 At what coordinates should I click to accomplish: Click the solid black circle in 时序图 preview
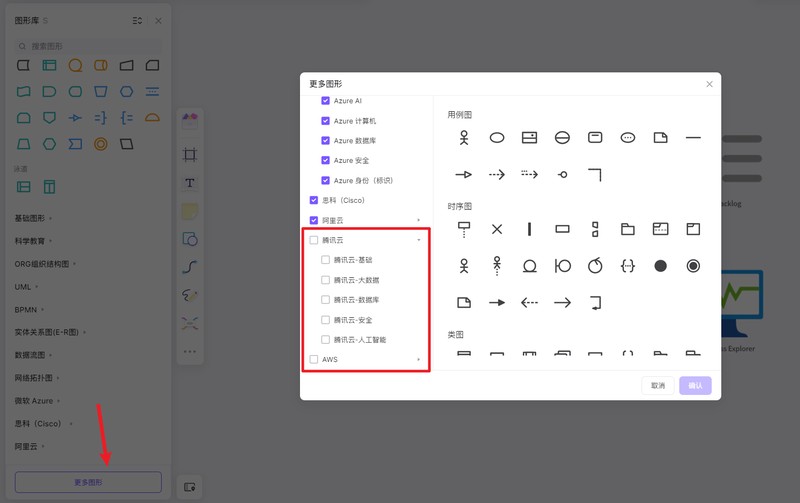click(660, 266)
